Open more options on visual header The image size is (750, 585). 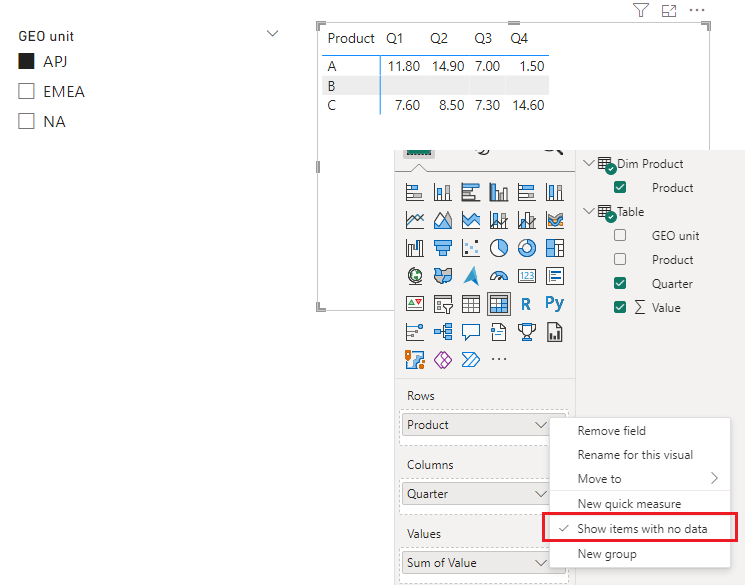[697, 10]
